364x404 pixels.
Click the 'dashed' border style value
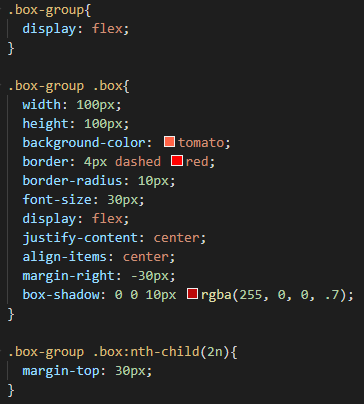[138, 162]
